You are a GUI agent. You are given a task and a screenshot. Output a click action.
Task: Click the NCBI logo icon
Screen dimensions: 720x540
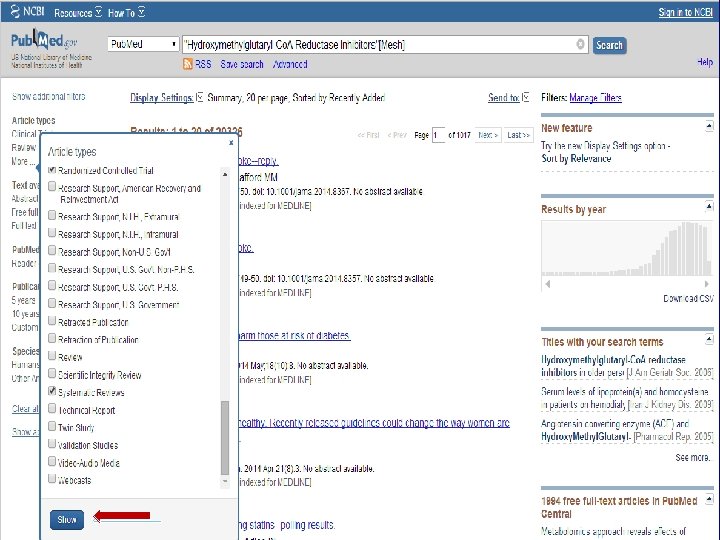point(15,11)
